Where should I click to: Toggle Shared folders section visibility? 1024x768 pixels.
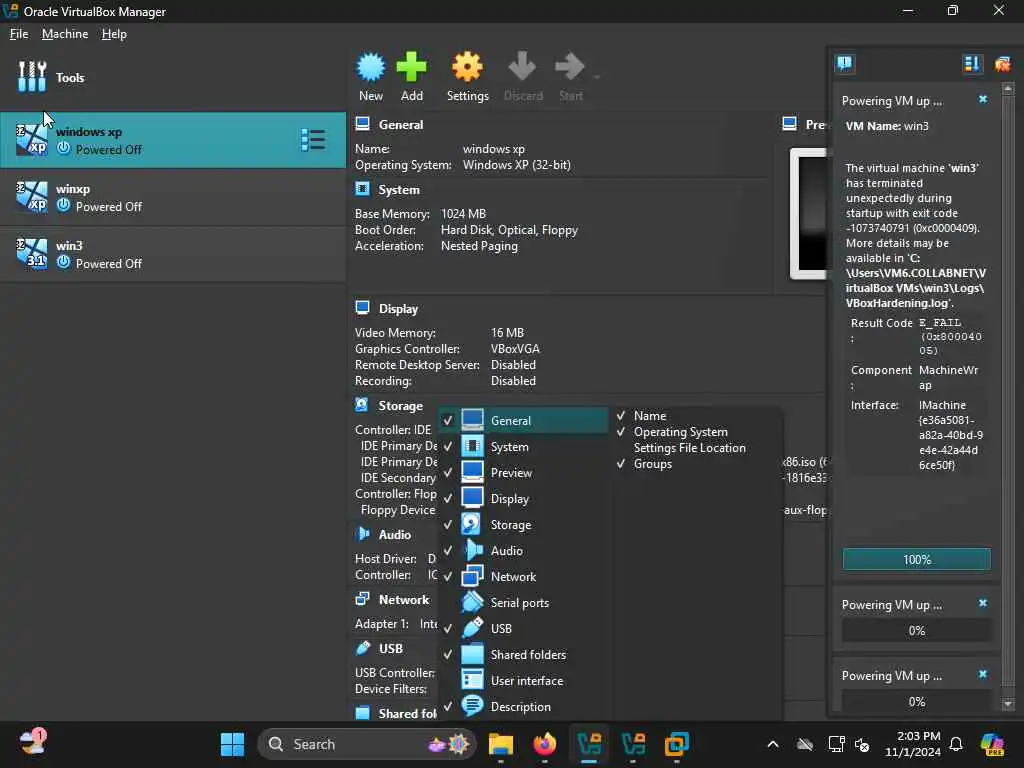pyautogui.click(x=523, y=654)
